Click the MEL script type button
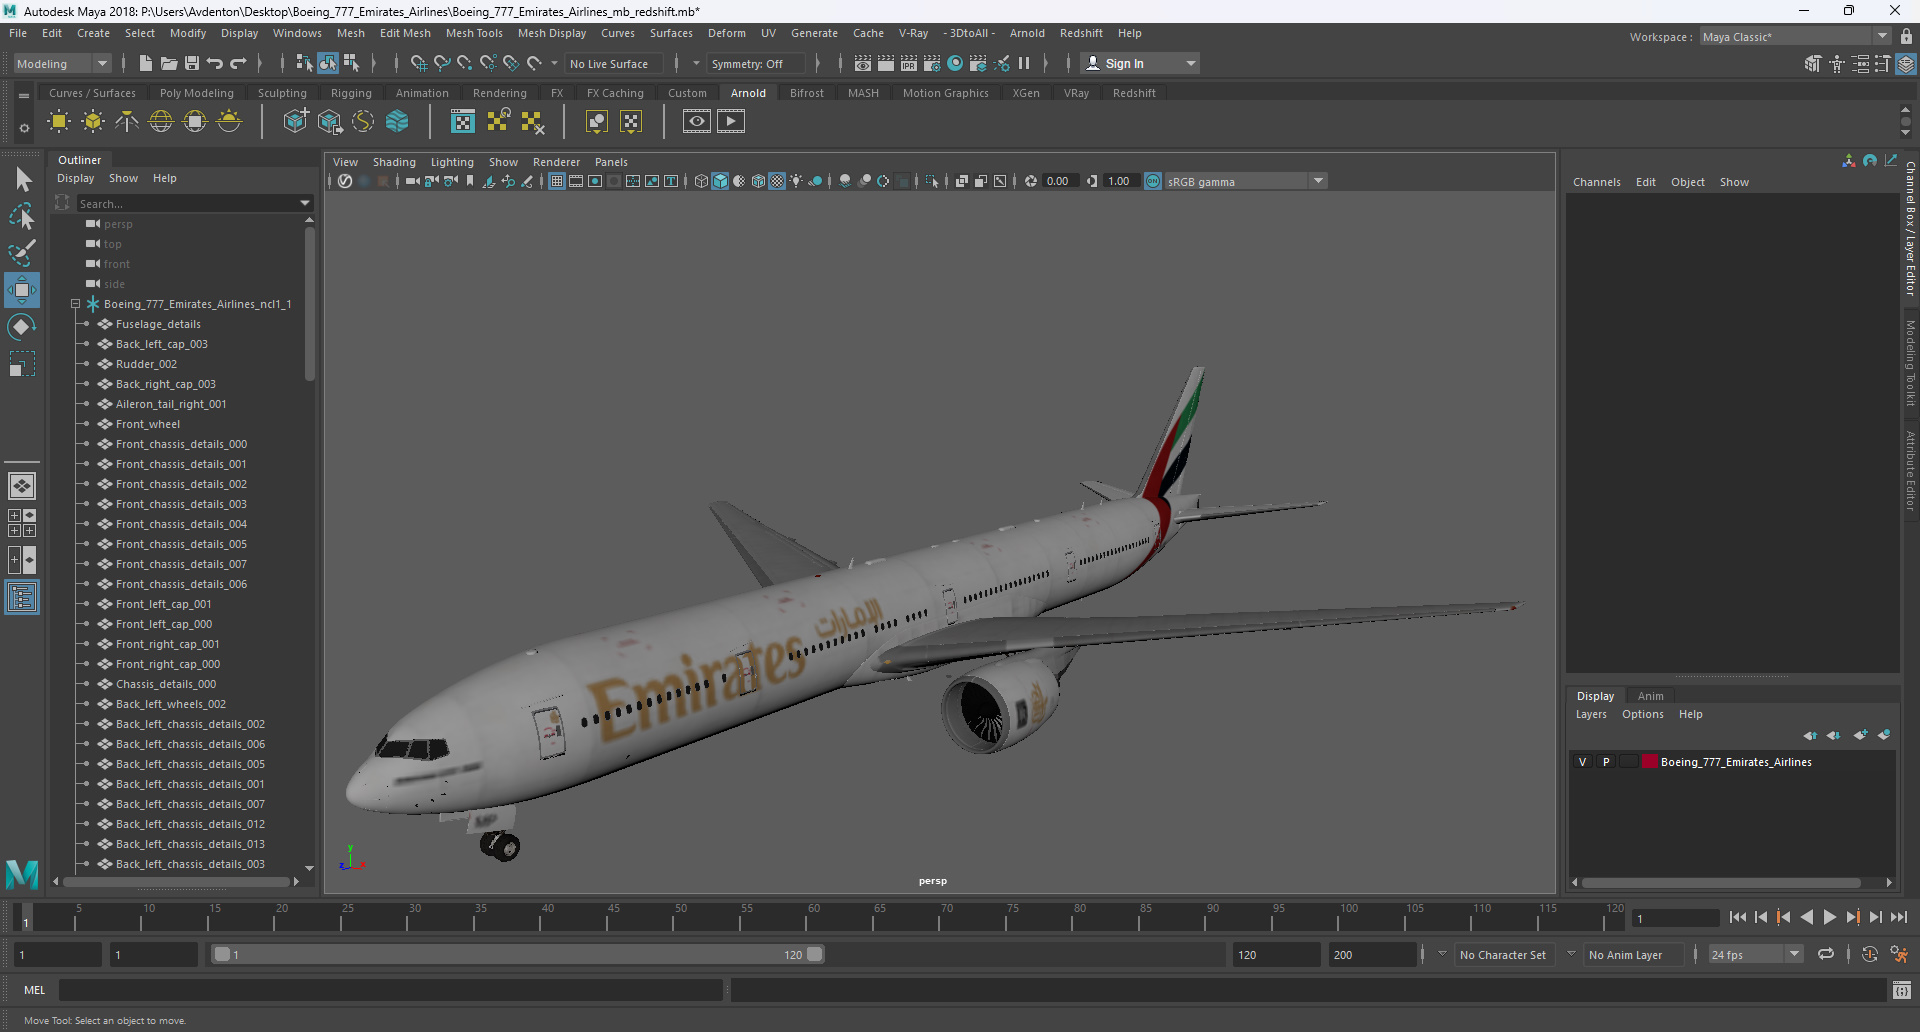Screen dimensions: 1920x1032 pyautogui.click(x=35, y=990)
